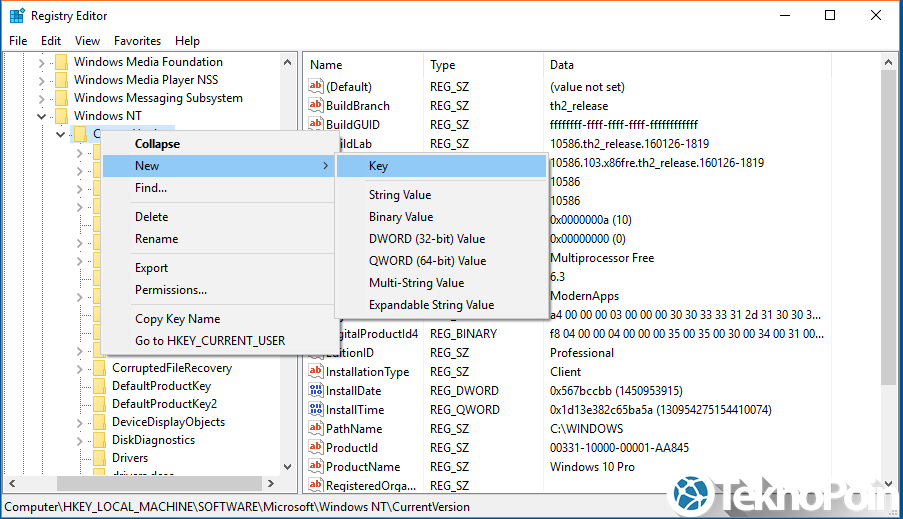903x519 pixels.
Task: Choose String Value in the submenu
Action: point(441,195)
